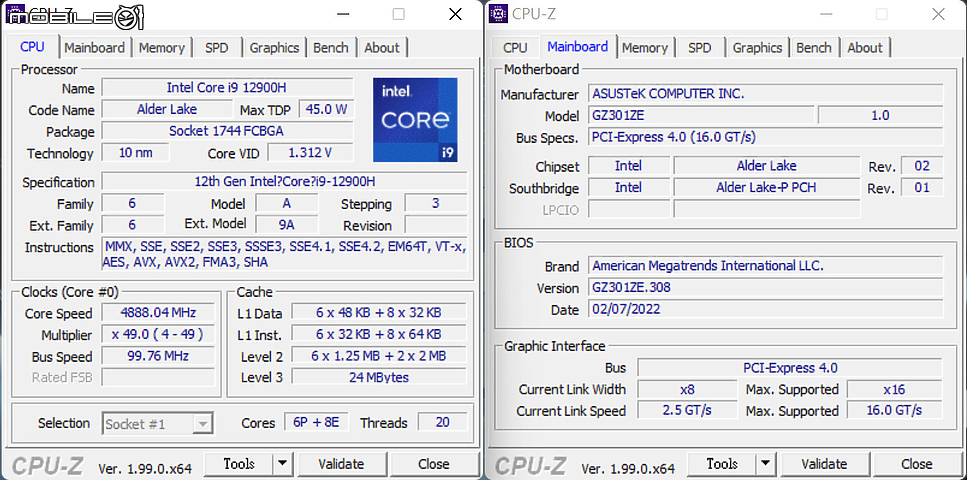Click Level 2 cache value
967x480 pixels.
coord(379,355)
